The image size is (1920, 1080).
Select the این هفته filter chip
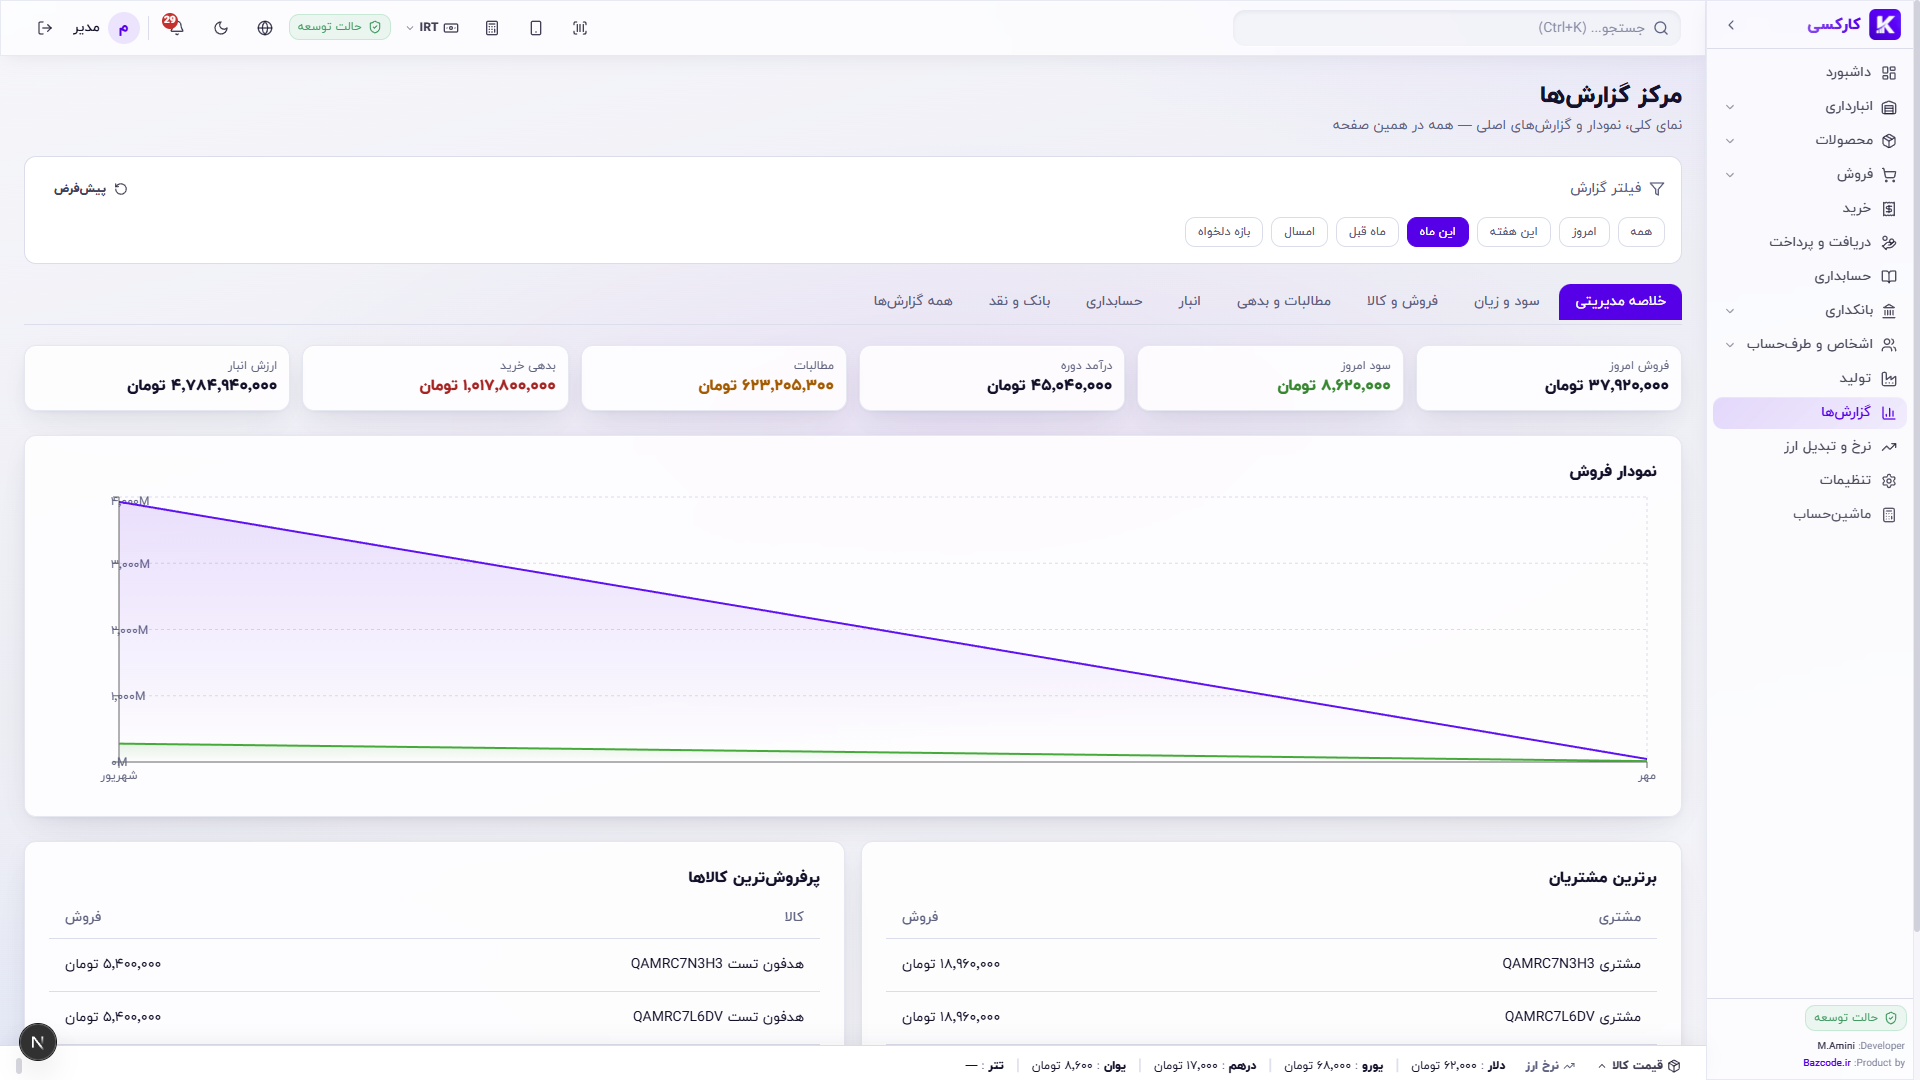1513,232
